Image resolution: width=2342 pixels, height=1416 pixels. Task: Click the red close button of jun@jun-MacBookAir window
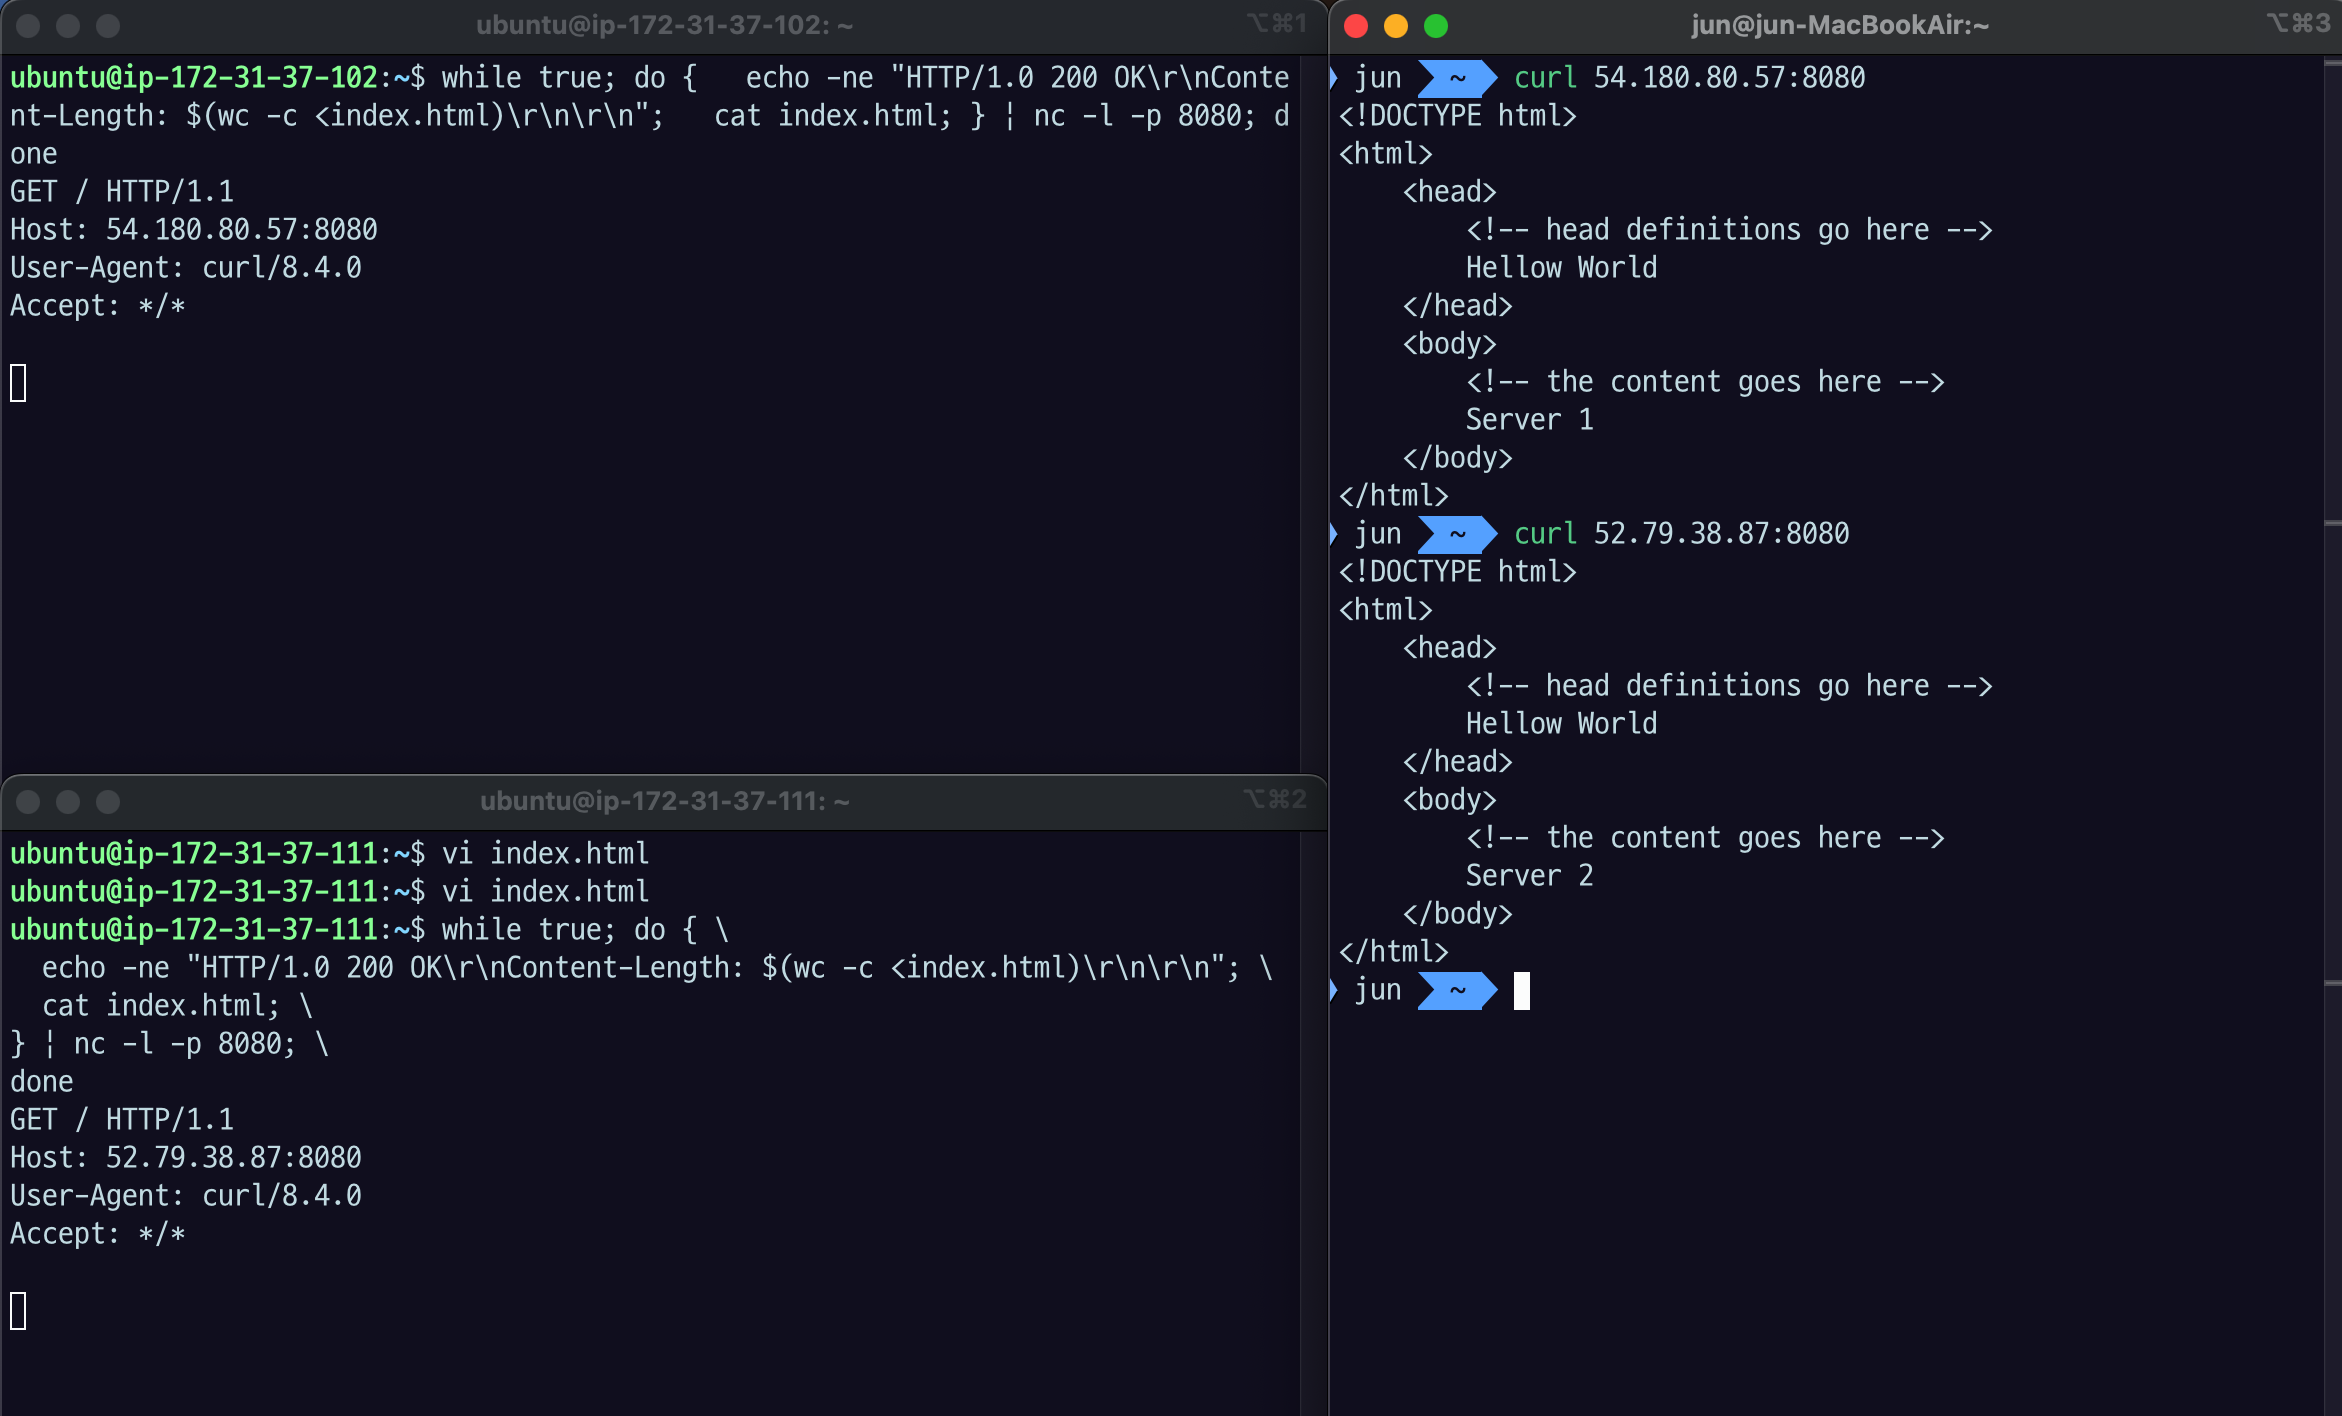1356,26
